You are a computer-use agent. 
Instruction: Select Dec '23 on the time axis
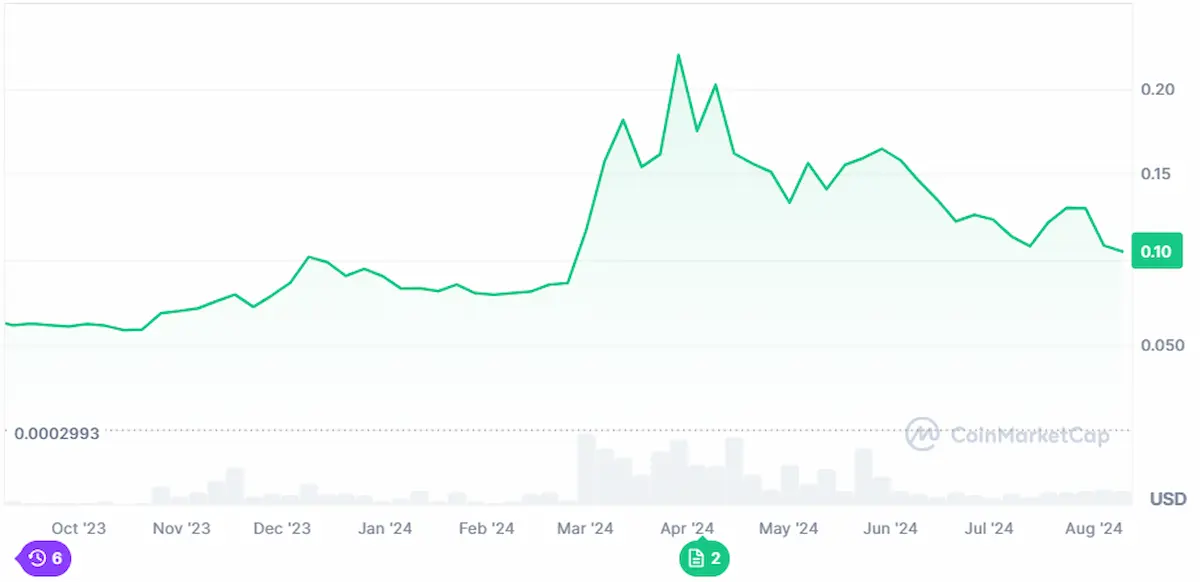tap(283, 528)
